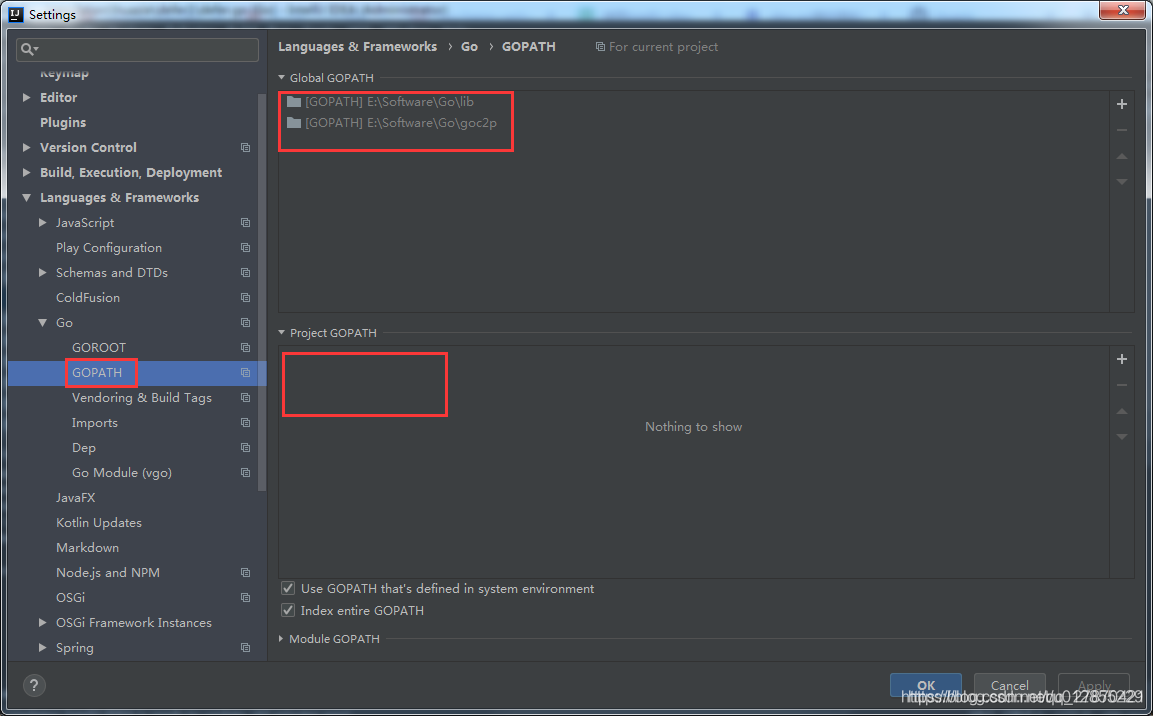The height and width of the screenshot is (716, 1153).
Task: Open help with the question mark button
Action: 34,685
